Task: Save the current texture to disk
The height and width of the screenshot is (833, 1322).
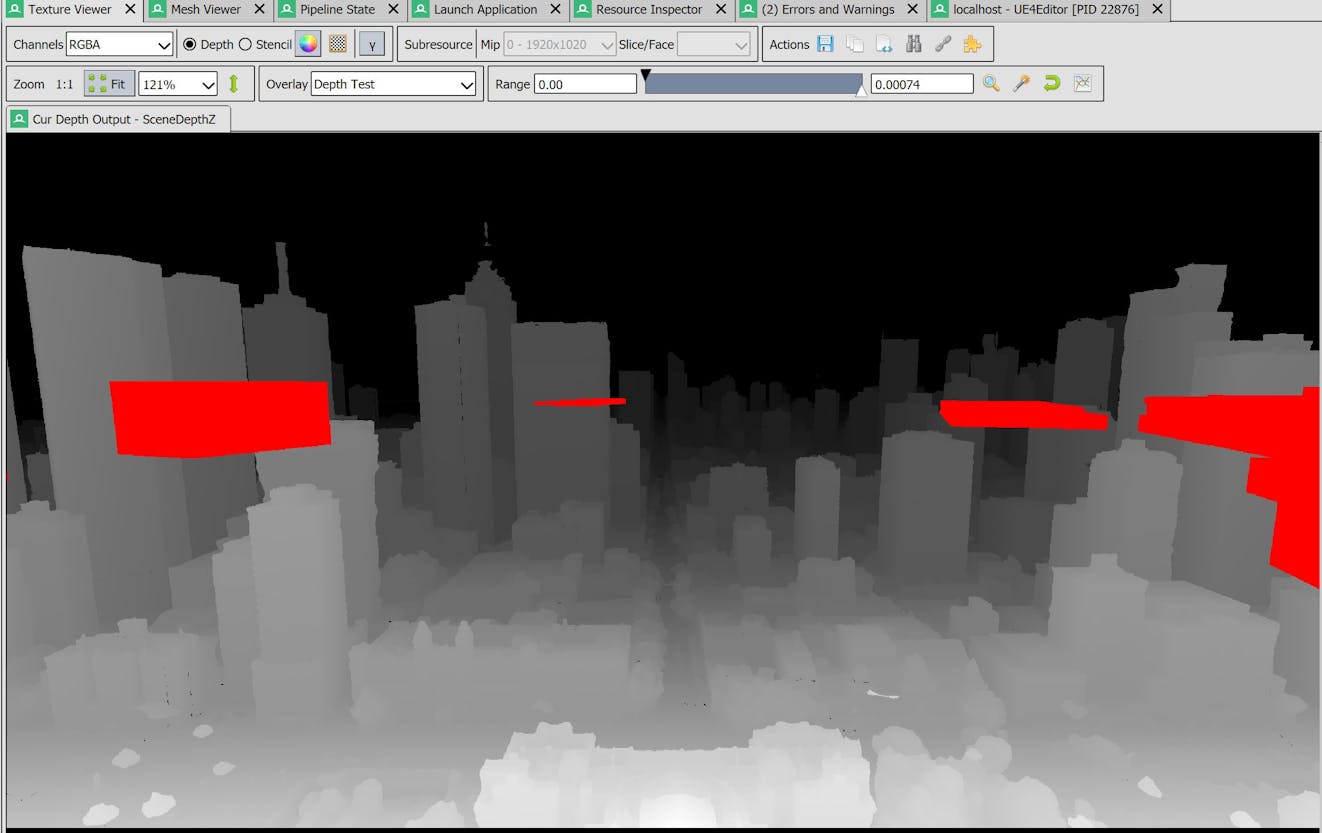Action: pyautogui.click(x=825, y=44)
